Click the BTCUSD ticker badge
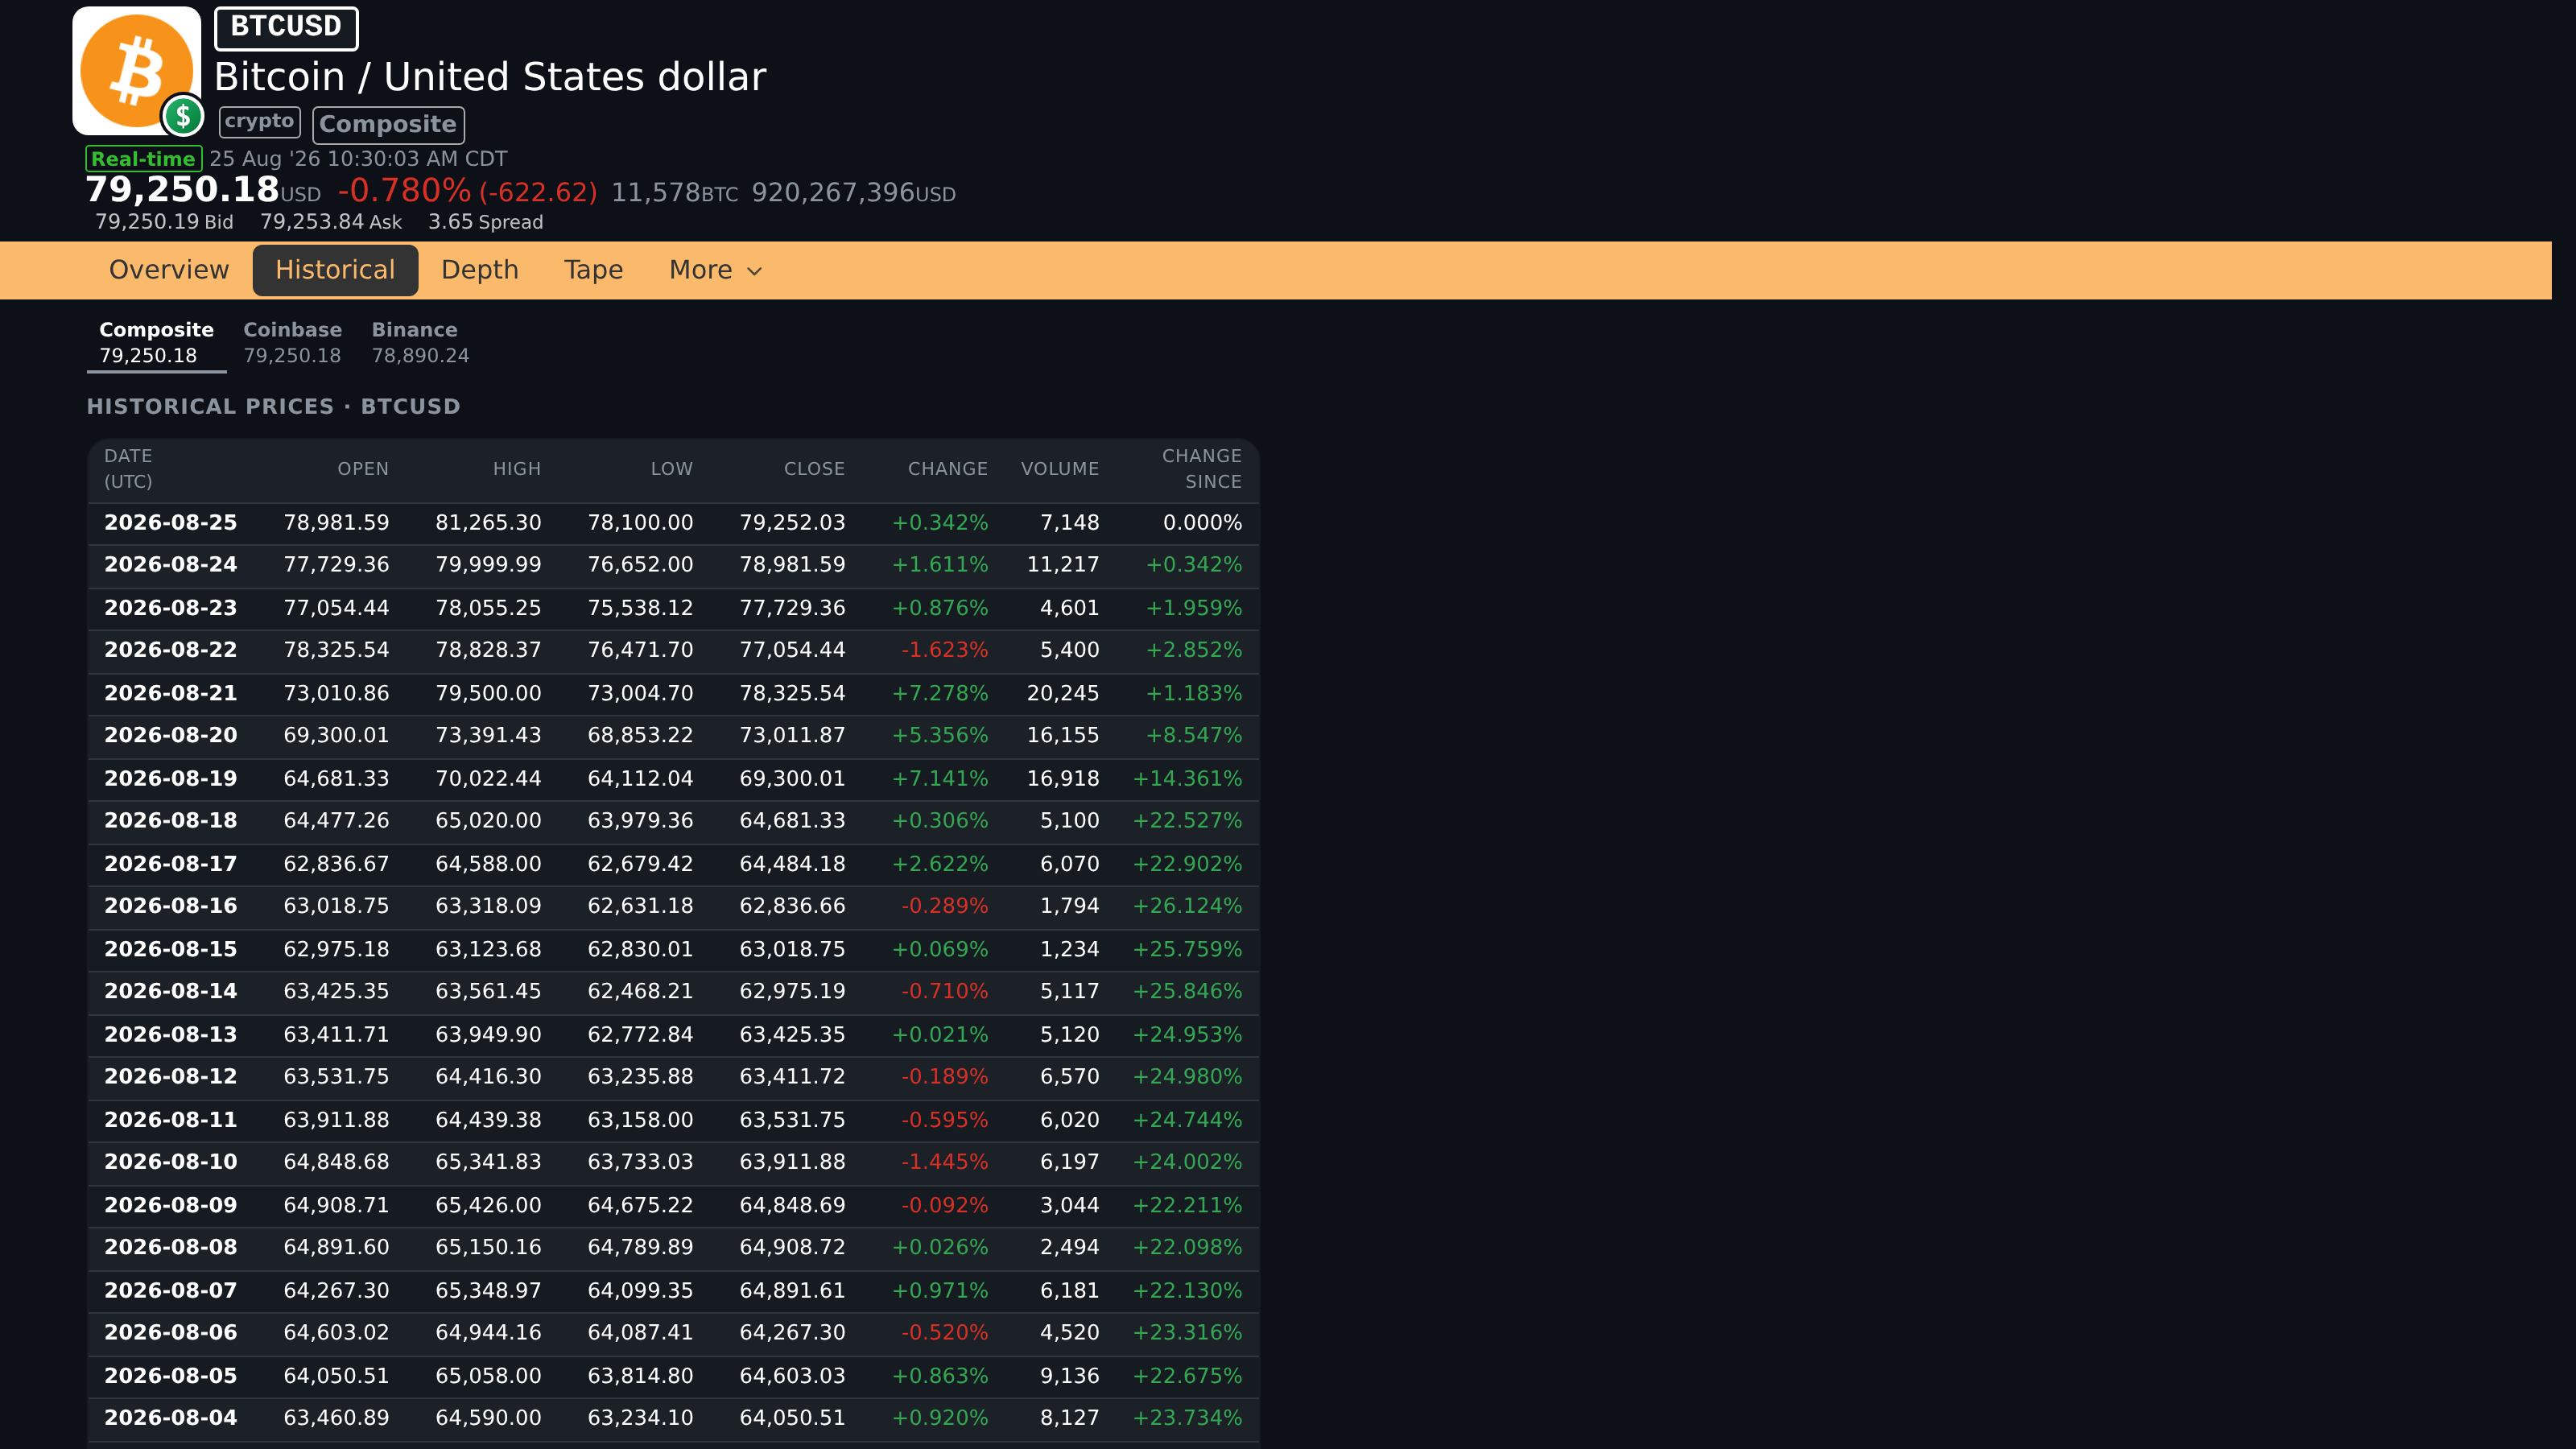 pos(286,27)
